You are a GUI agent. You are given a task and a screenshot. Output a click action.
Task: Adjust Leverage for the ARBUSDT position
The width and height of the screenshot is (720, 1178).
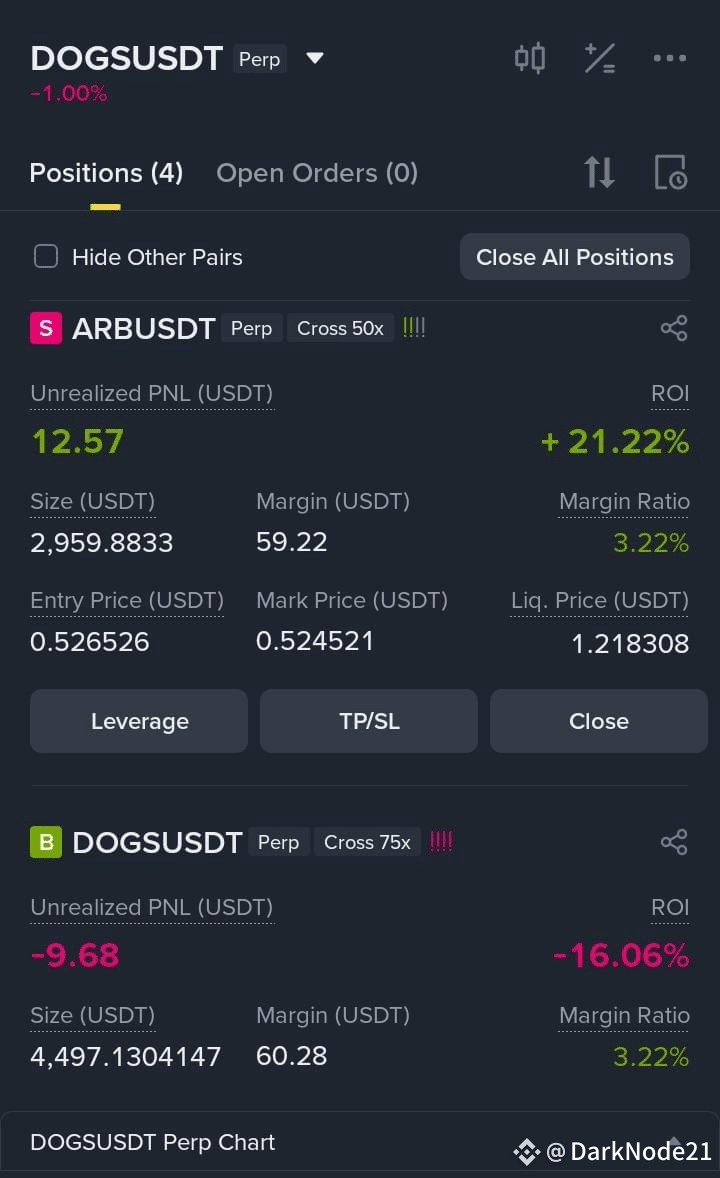(139, 721)
